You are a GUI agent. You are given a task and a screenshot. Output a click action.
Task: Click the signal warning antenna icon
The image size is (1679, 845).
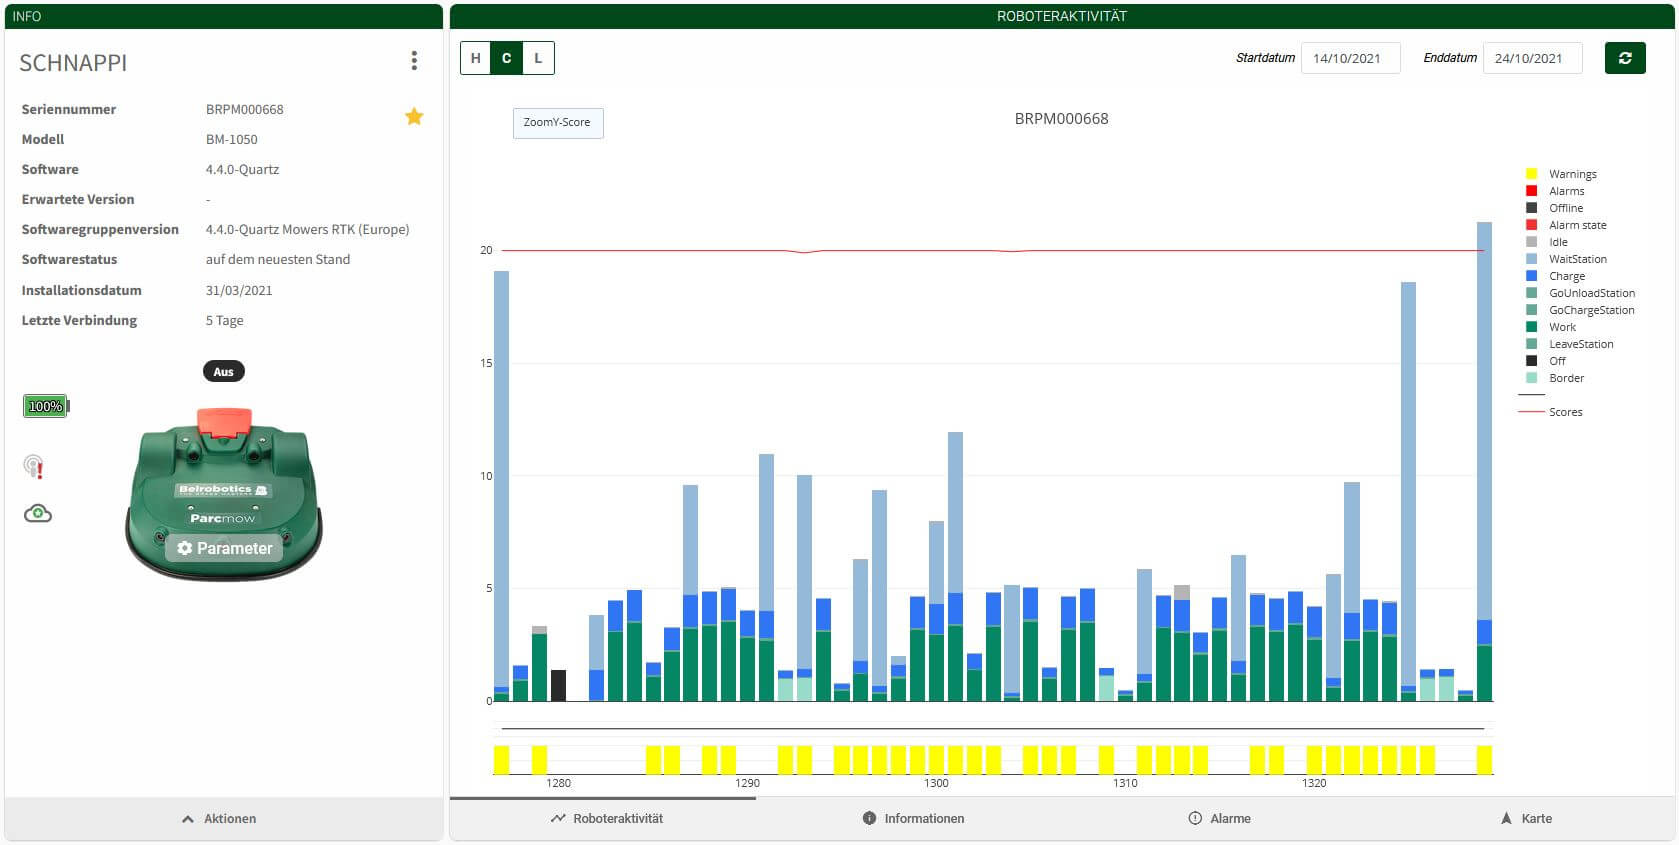[x=34, y=466]
